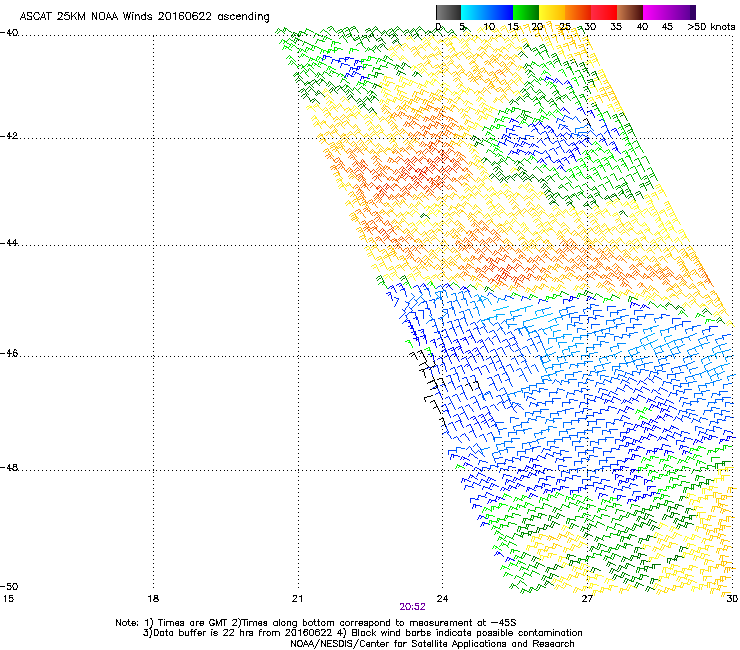Screen dimensions: 740x650
Task: Click the '35' label under the color scale
Action: click(616, 27)
